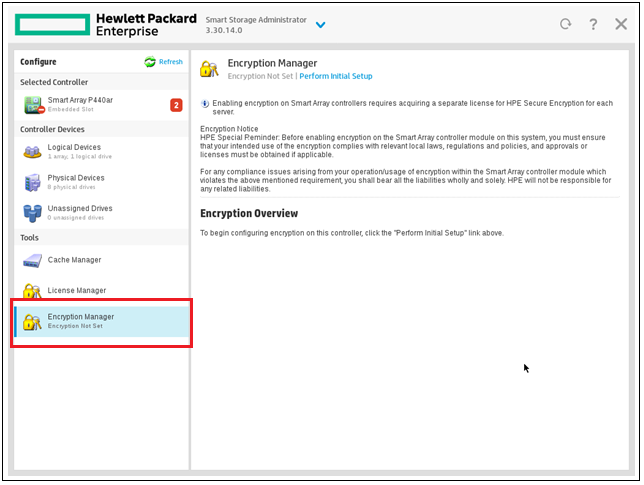Screen dimensions: 644x485
Task: Click the Physical Devices icon
Action: point(32,182)
